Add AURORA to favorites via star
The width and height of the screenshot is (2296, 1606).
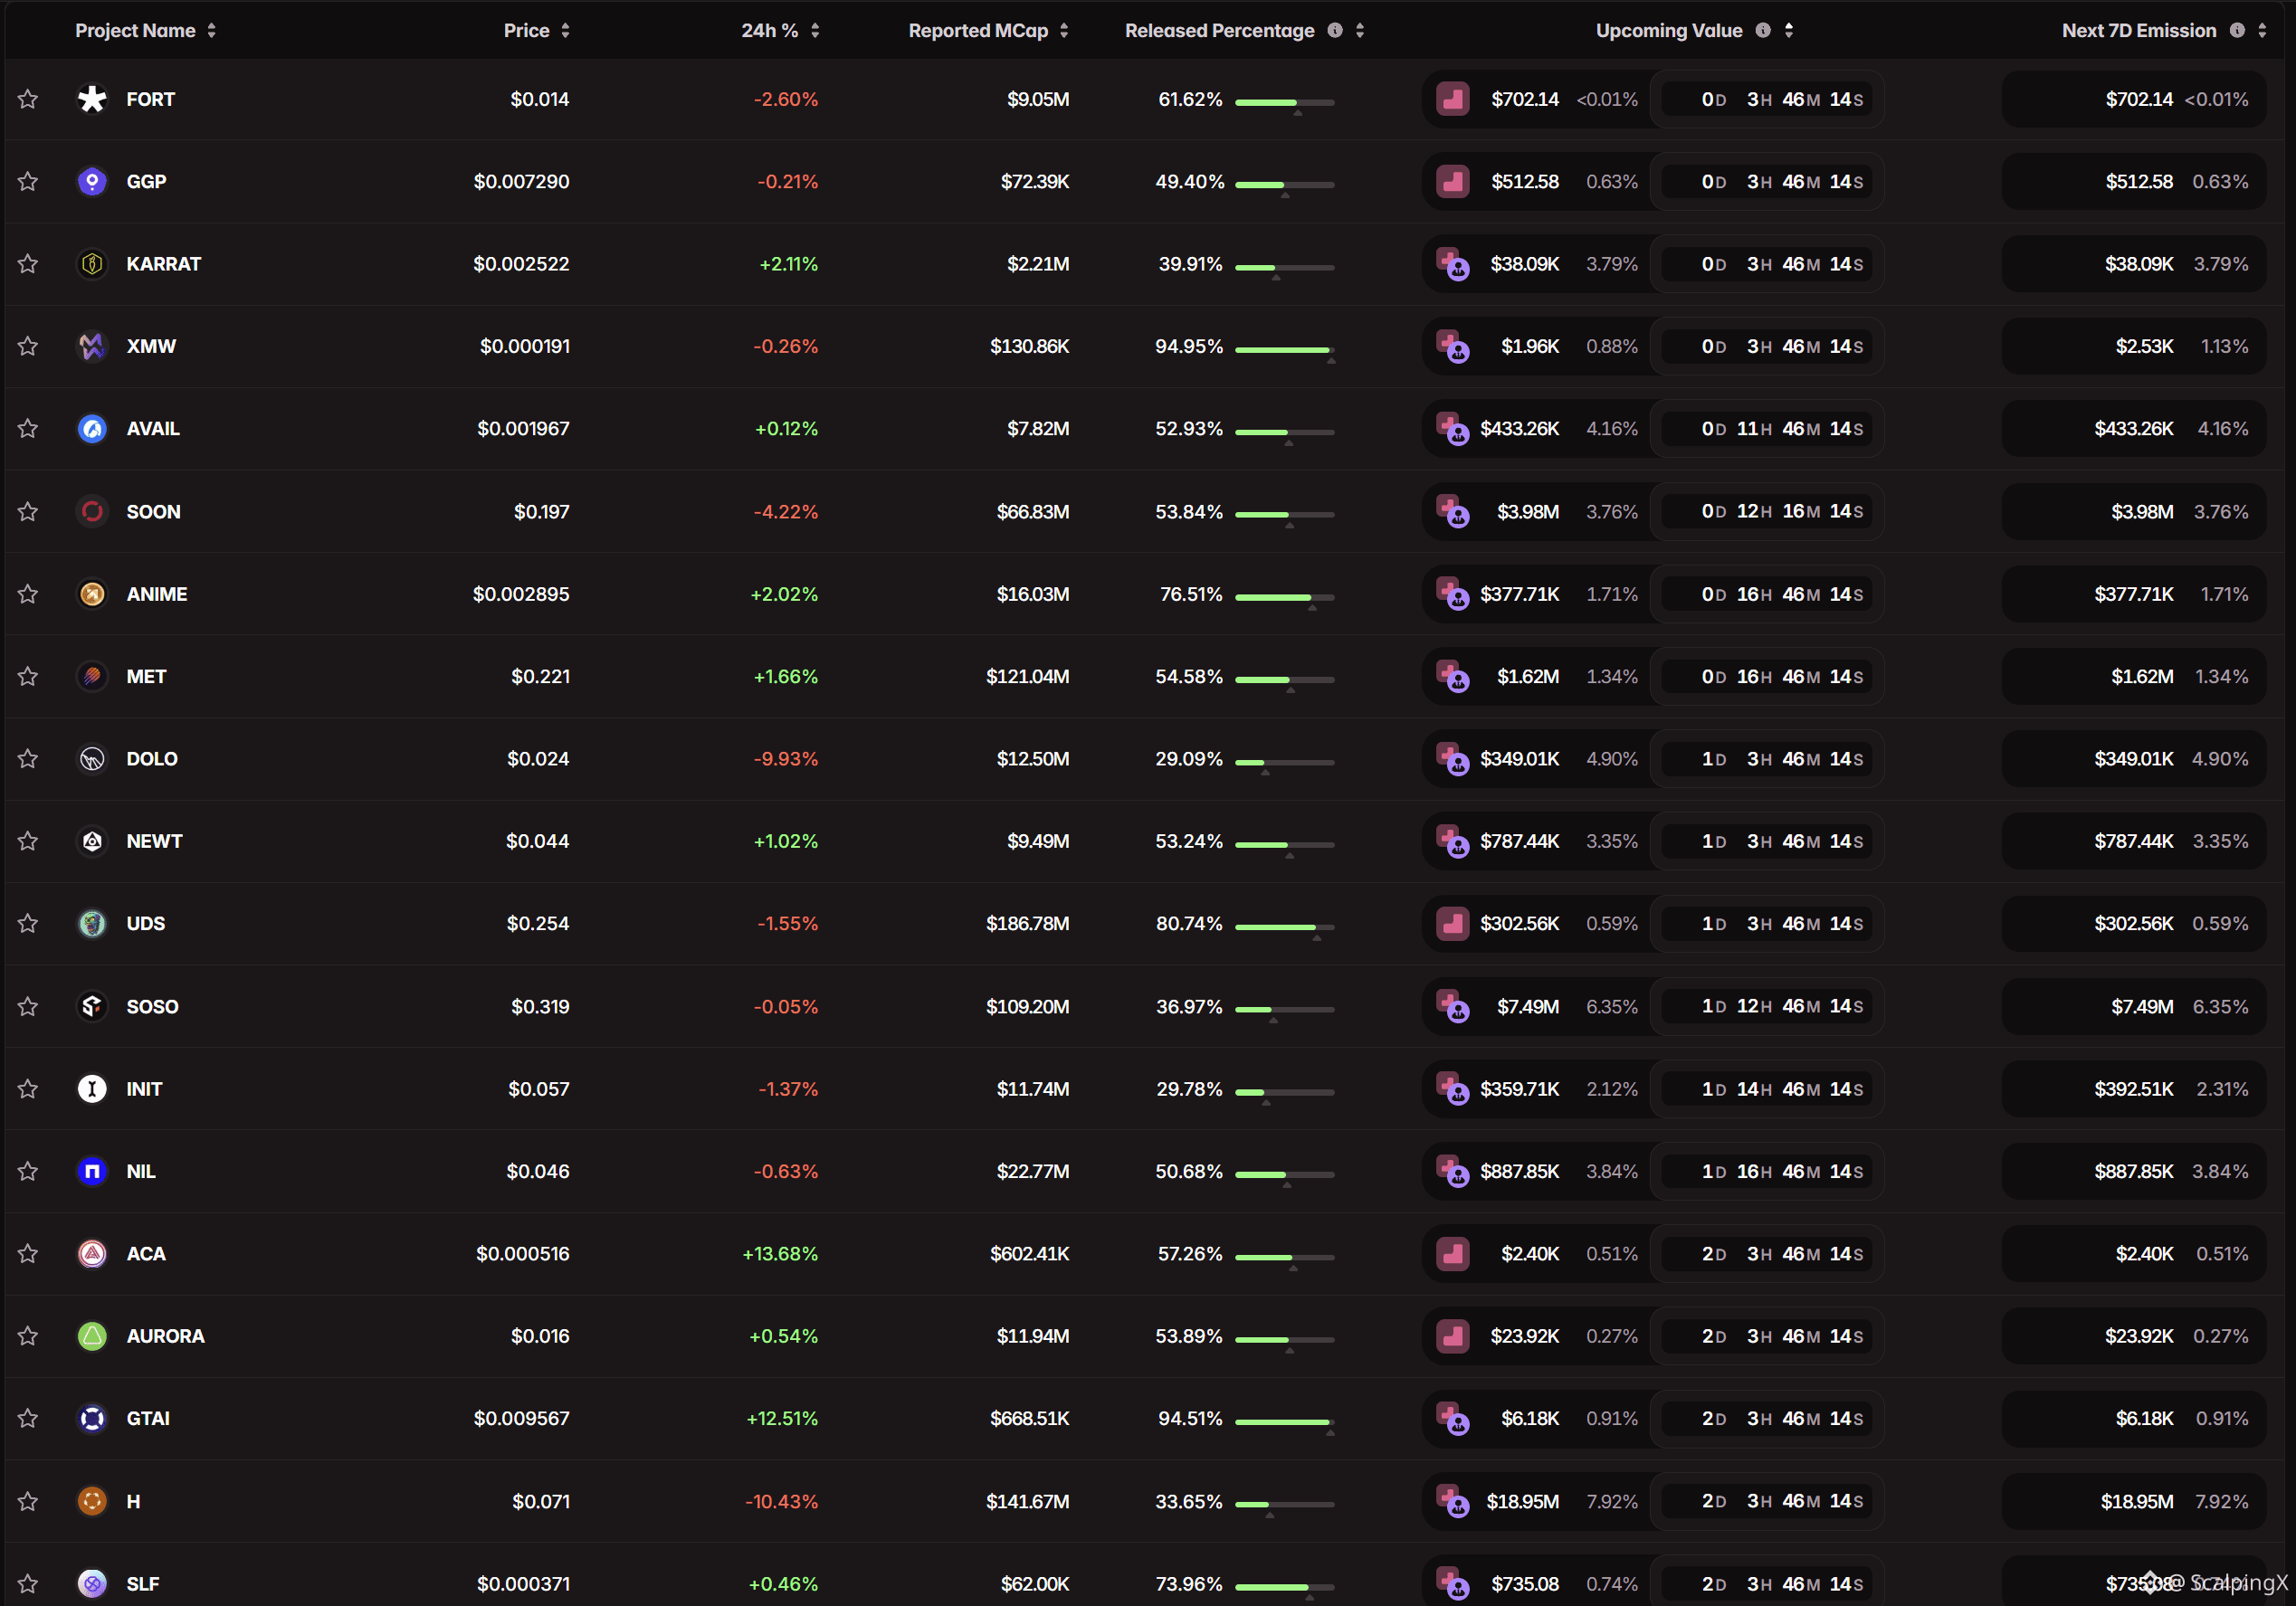(28, 1336)
